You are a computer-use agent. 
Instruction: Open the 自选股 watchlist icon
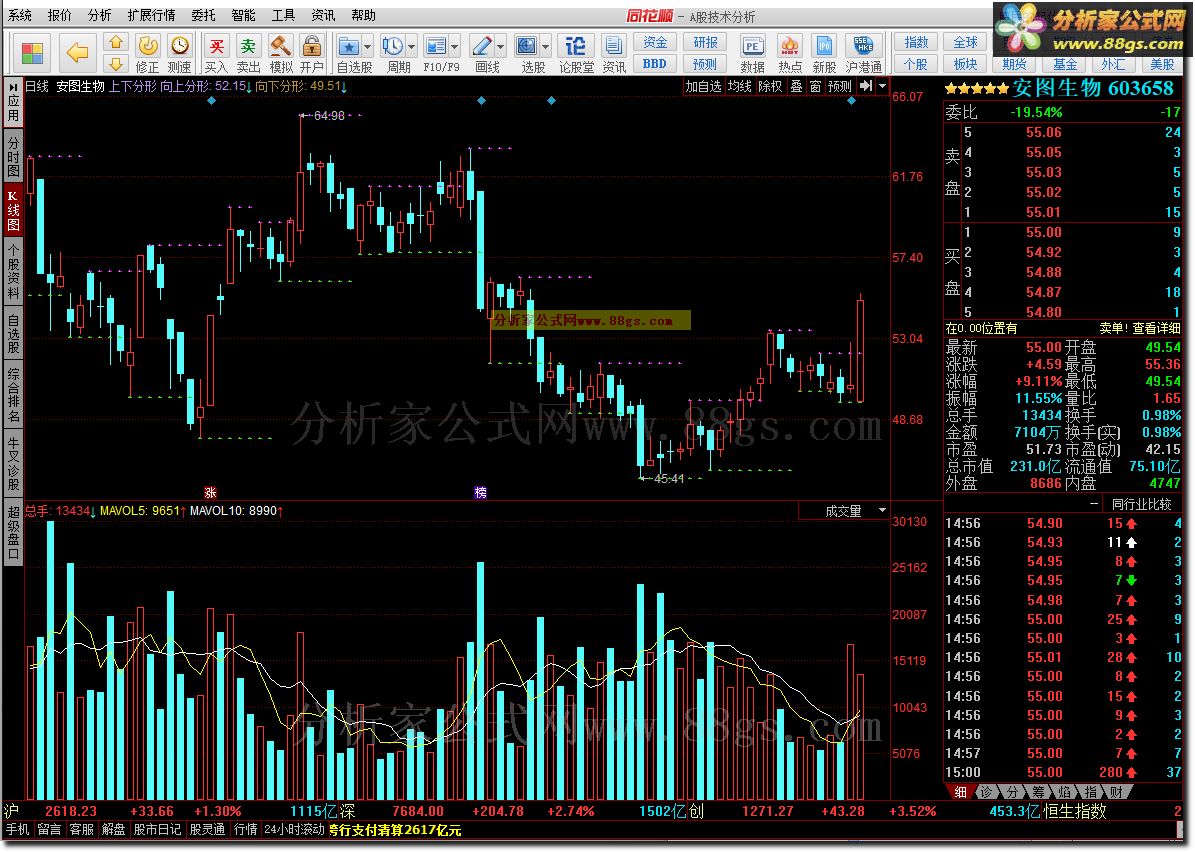pos(349,46)
